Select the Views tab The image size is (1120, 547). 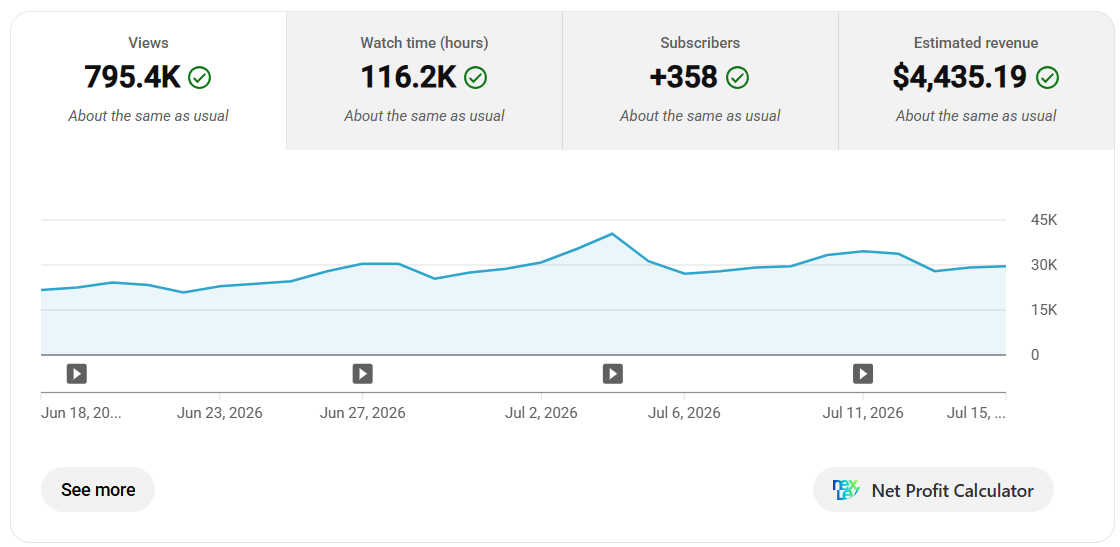149,81
